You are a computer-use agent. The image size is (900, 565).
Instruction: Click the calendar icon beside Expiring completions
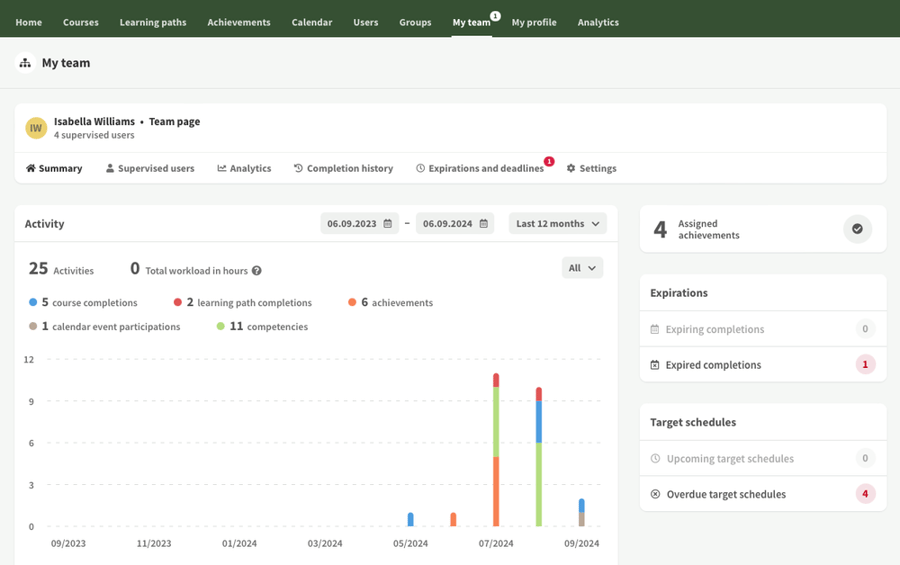point(655,329)
